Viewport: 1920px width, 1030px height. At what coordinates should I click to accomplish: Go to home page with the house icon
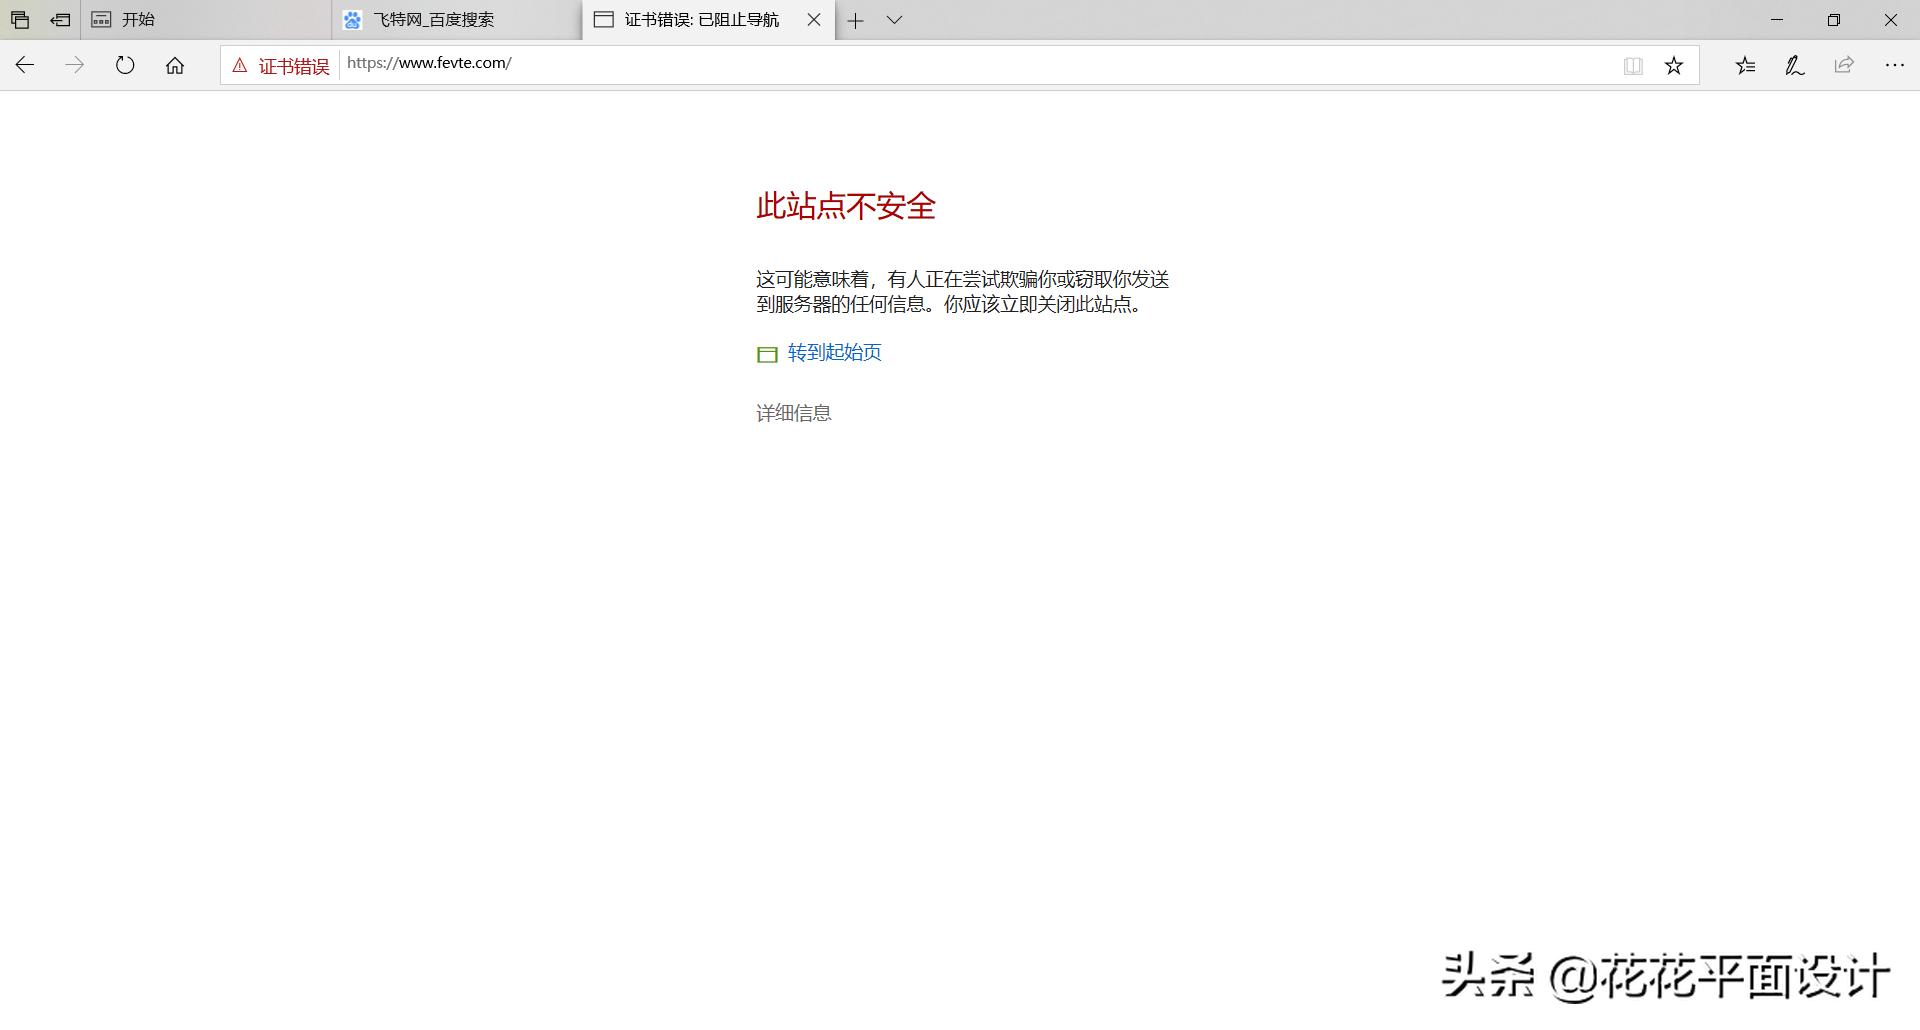click(175, 64)
